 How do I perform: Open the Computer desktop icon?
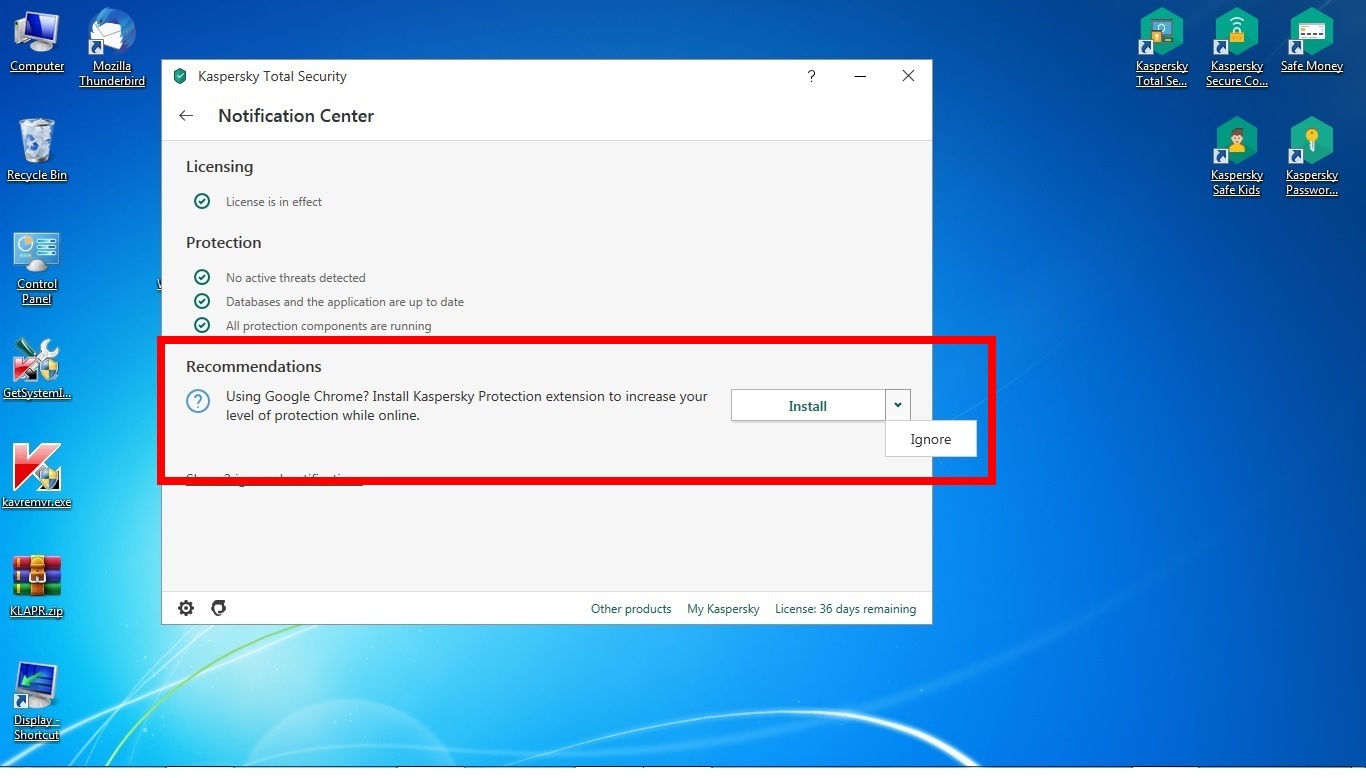click(37, 40)
